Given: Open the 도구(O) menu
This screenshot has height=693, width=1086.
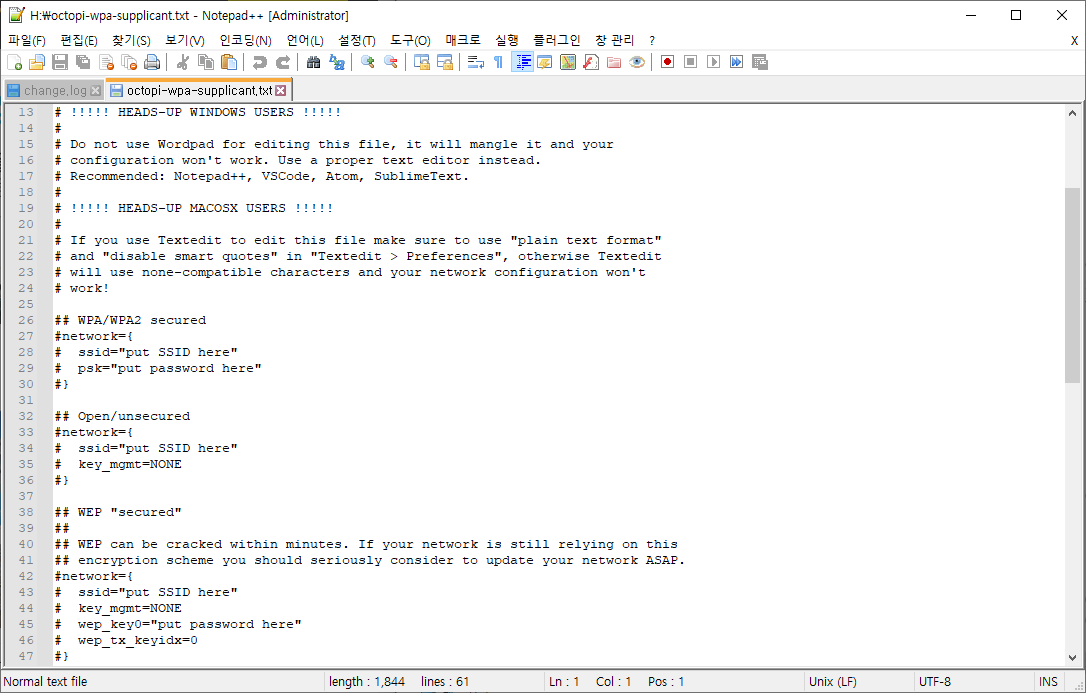Looking at the screenshot, I should (x=410, y=40).
